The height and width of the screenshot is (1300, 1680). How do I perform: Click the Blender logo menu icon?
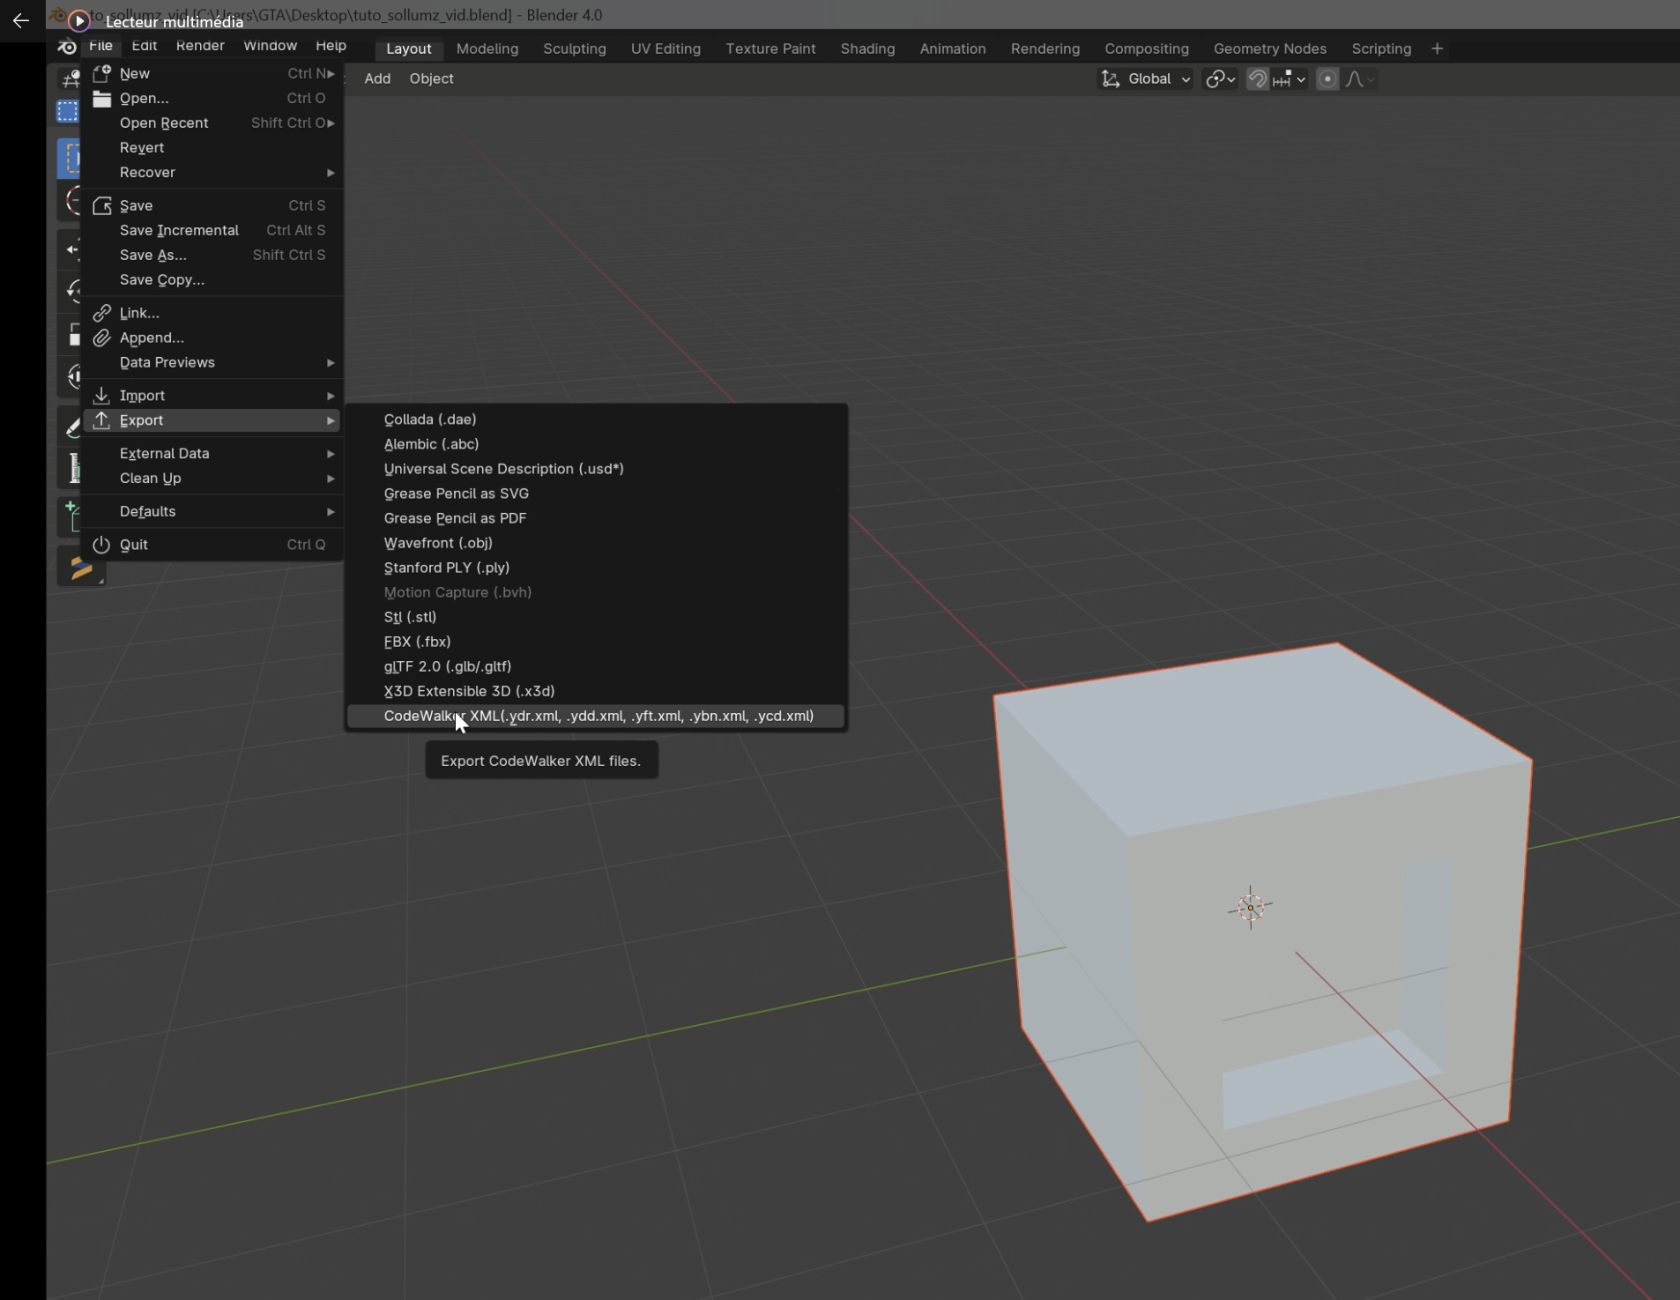pos(66,47)
